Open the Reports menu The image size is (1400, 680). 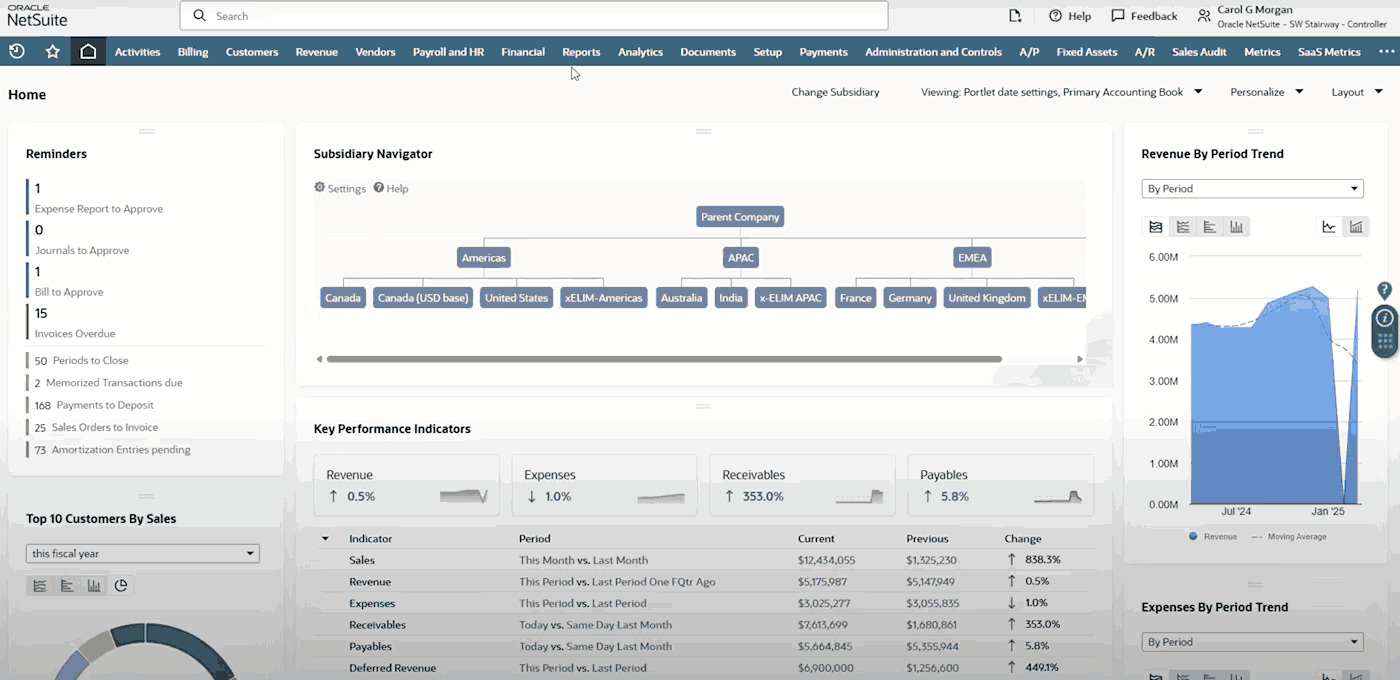(581, 52)
